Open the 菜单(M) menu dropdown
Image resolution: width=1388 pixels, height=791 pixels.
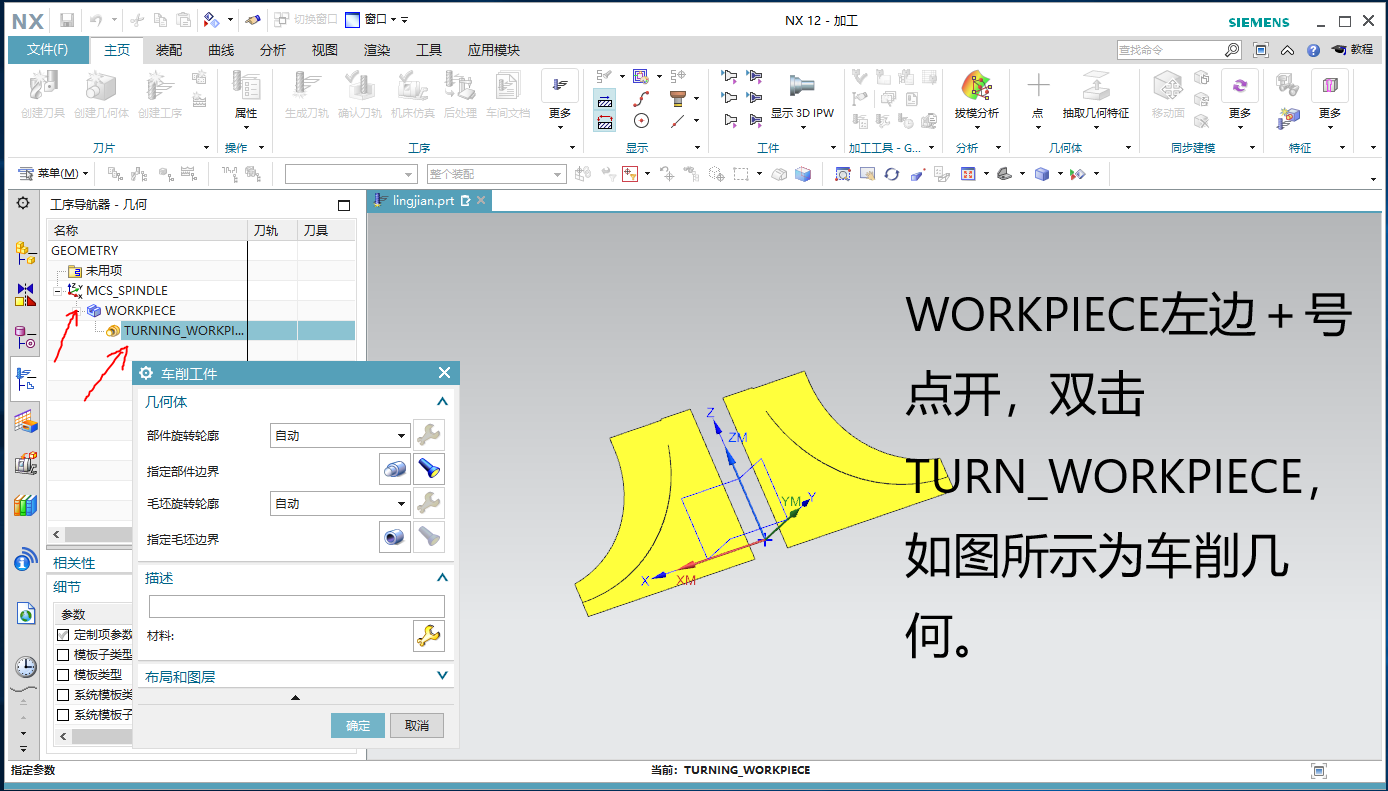pos(54,174)
